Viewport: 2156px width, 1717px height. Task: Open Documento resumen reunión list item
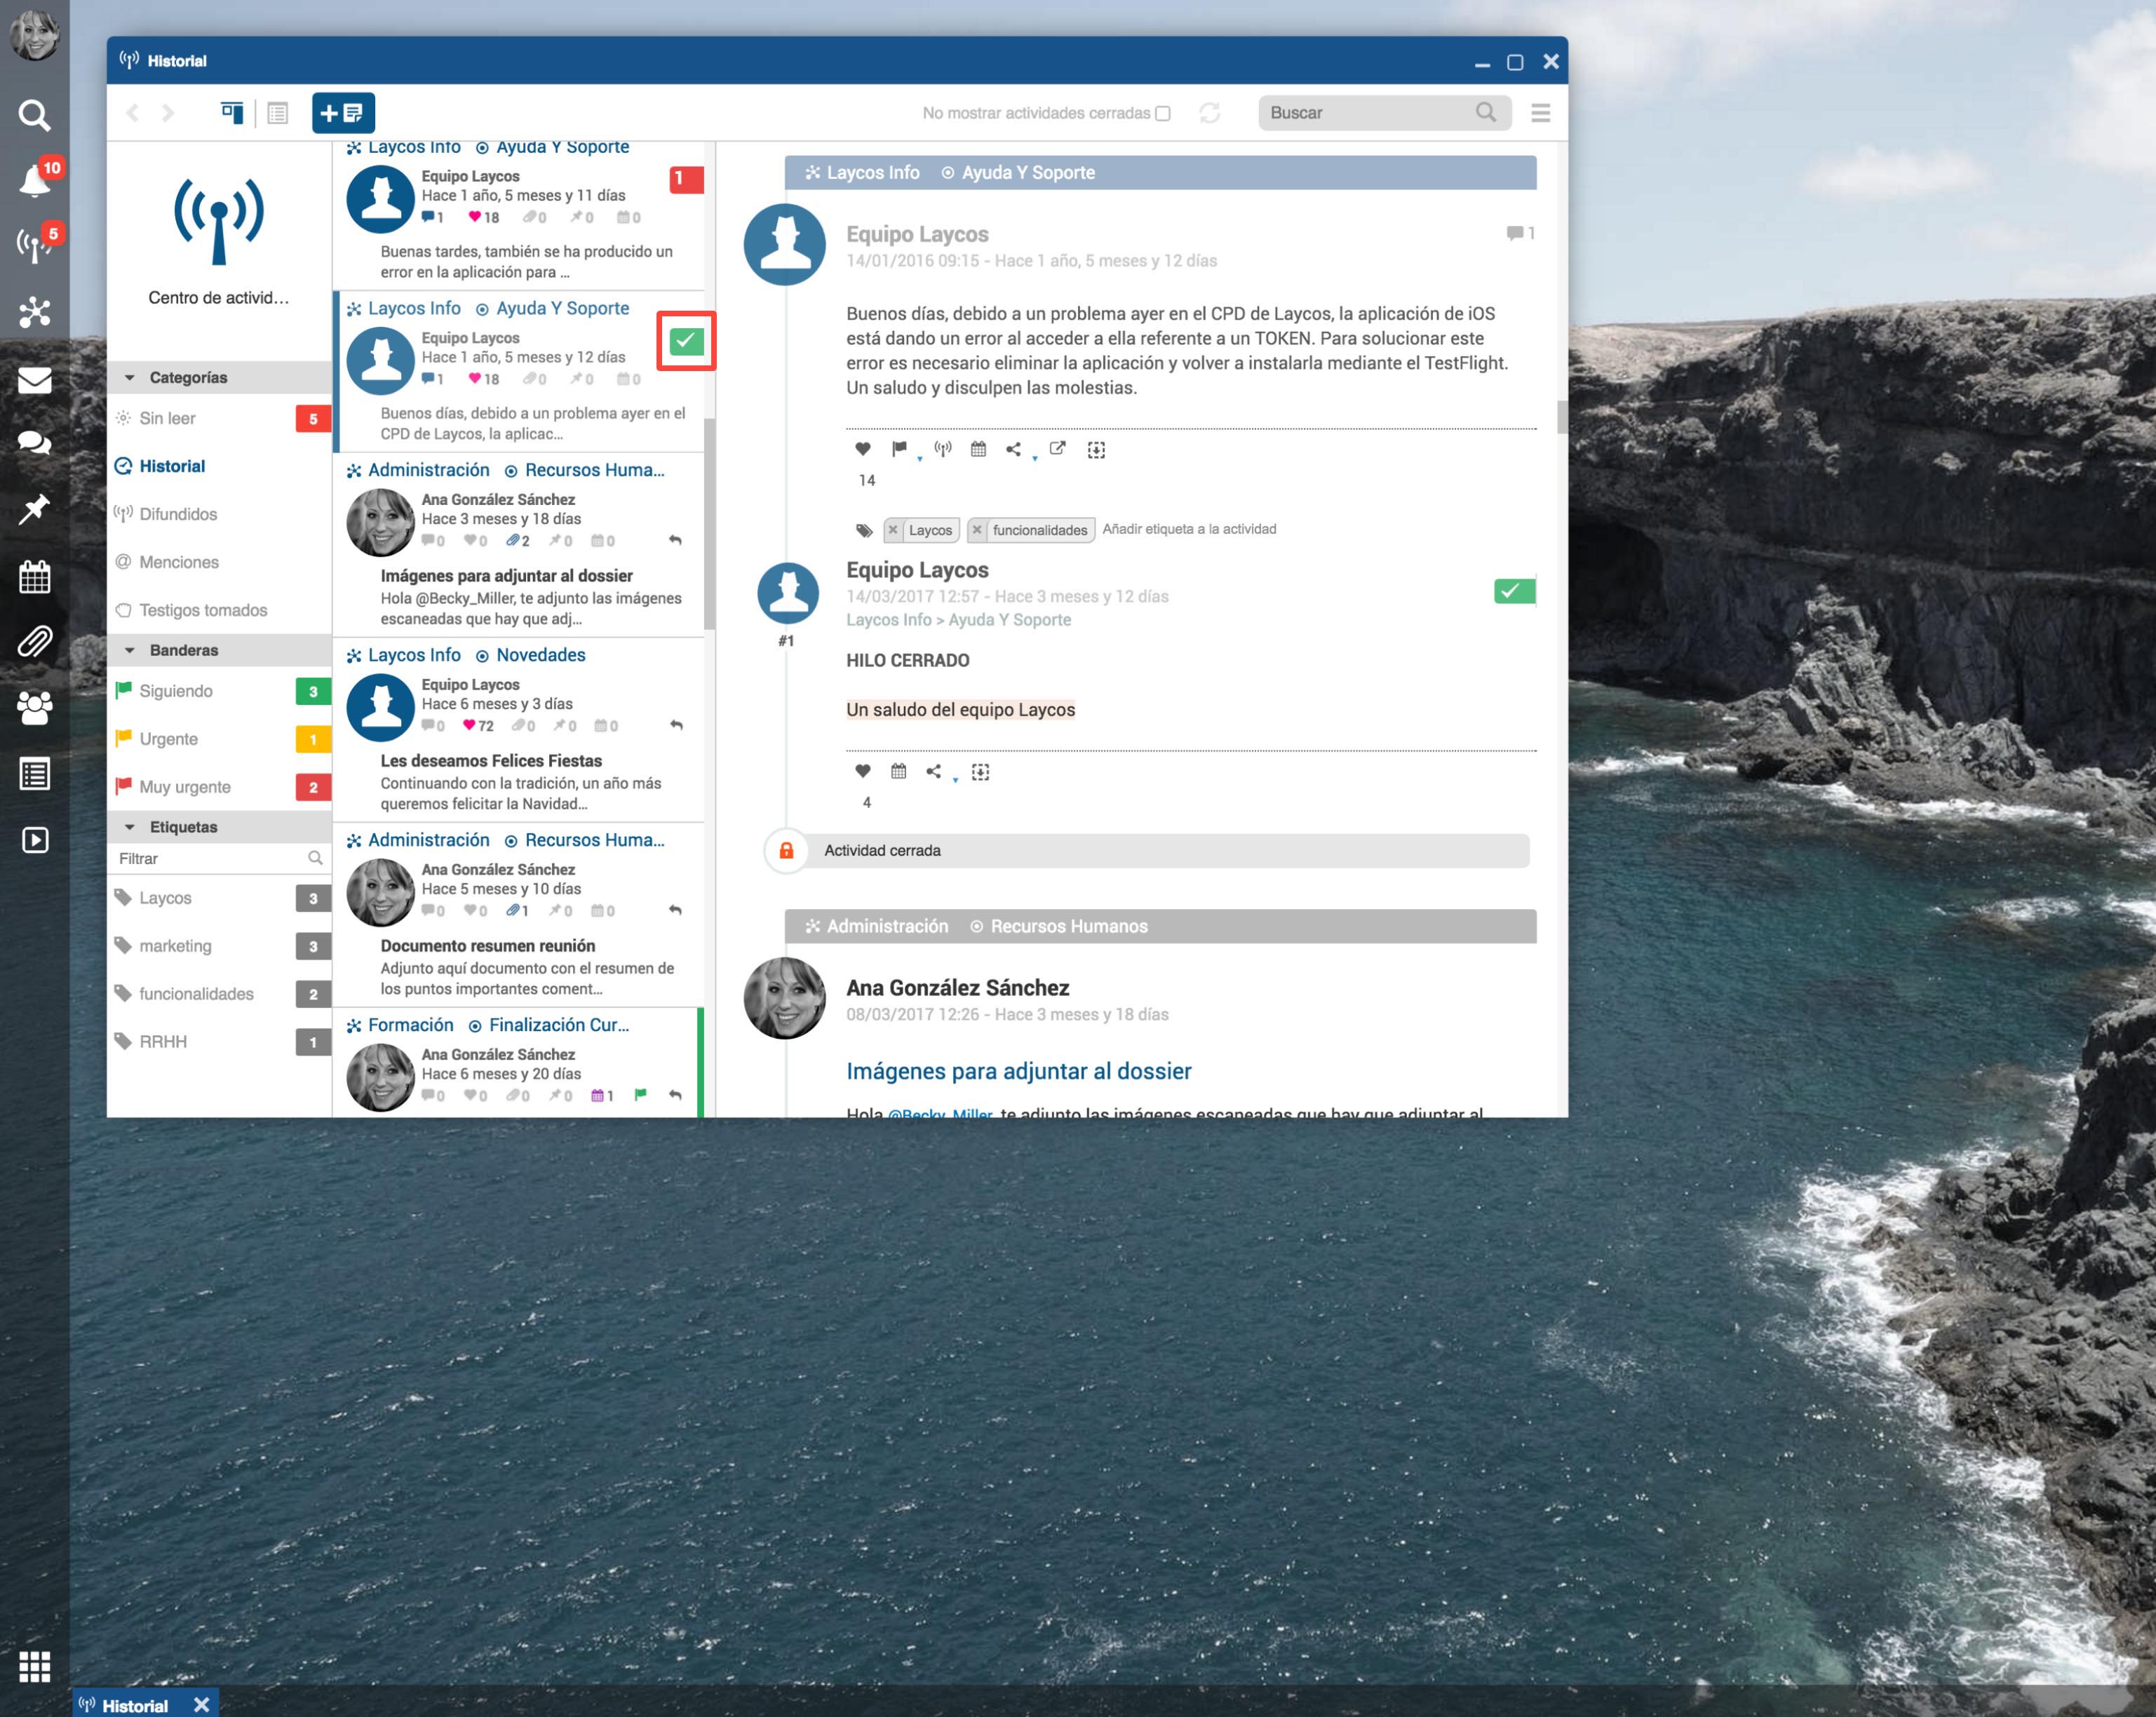[x=518, y=915]
